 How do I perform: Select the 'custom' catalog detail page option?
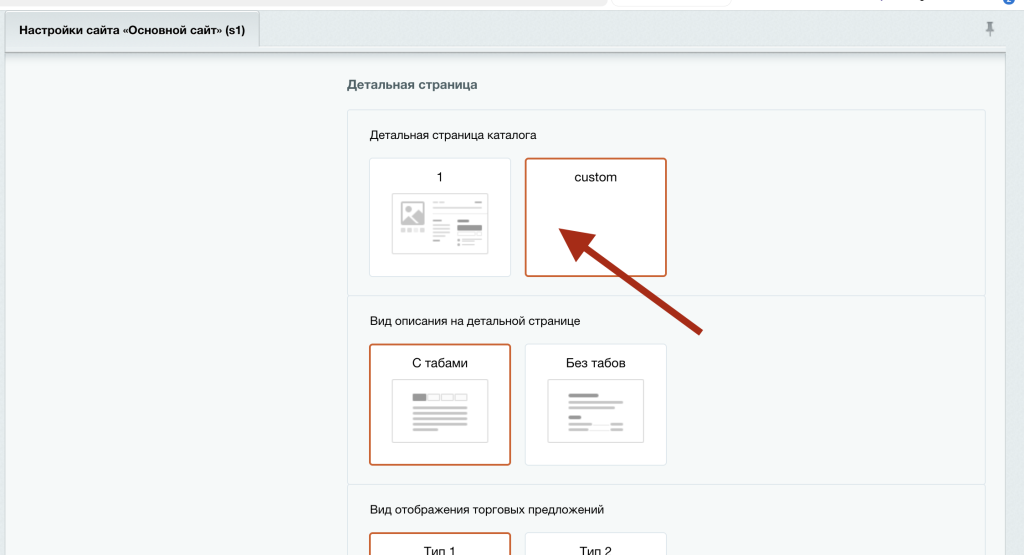click(595, 178)
